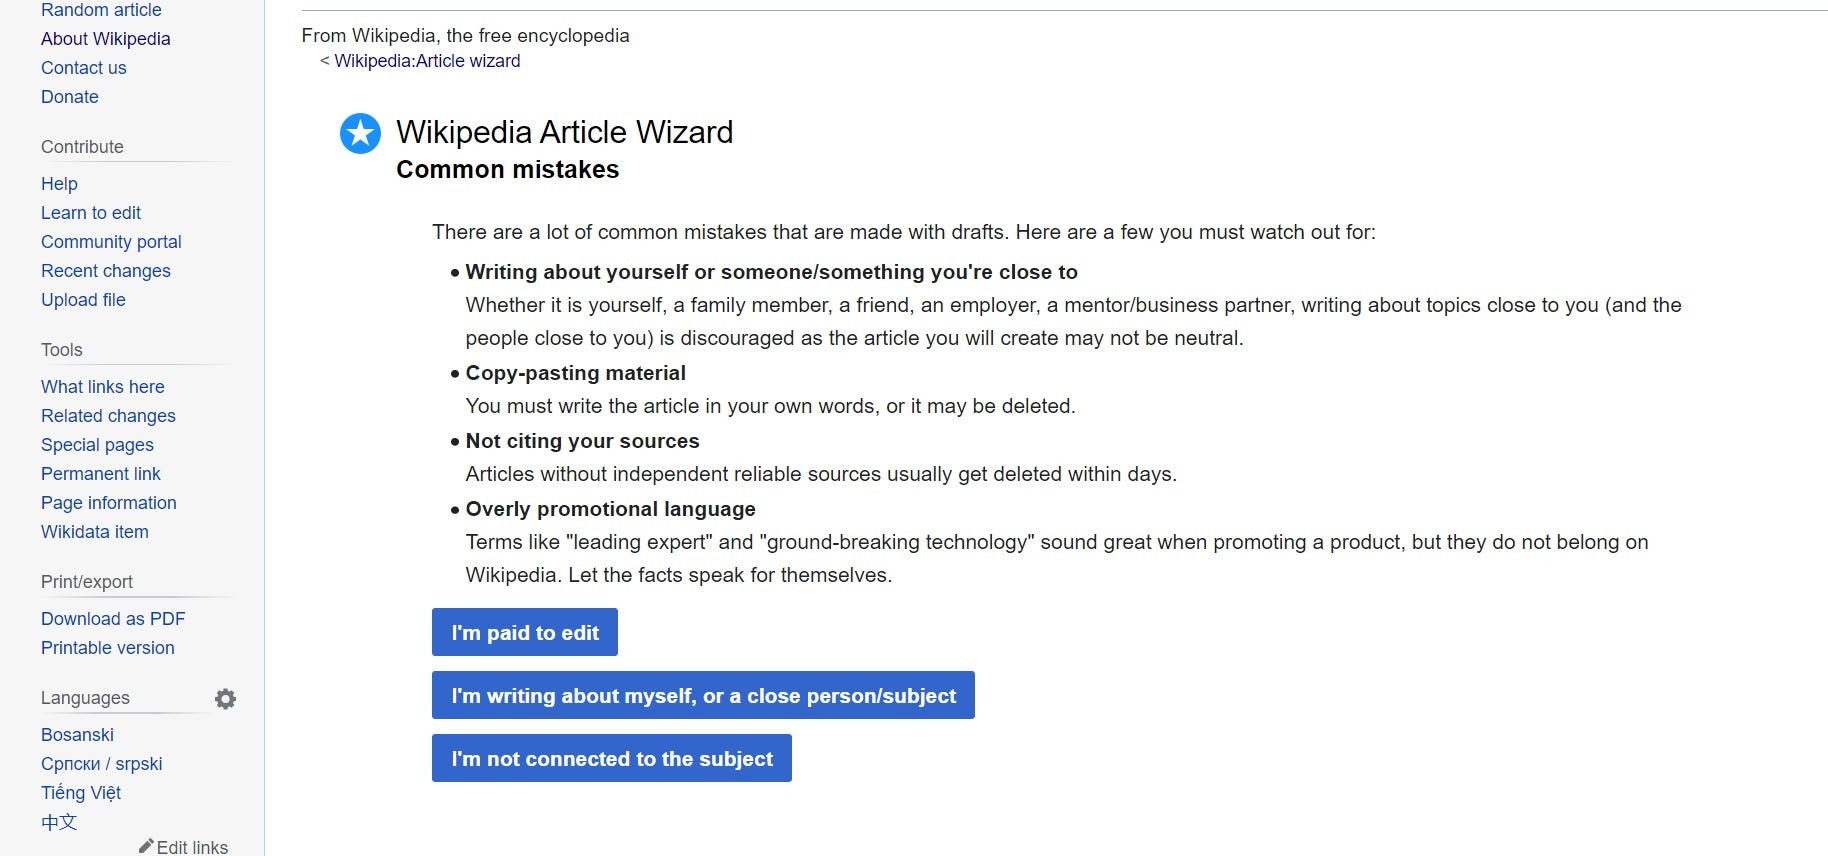
Task: Click the Contact us sidebar link
Action: click(x=83, y=68)
